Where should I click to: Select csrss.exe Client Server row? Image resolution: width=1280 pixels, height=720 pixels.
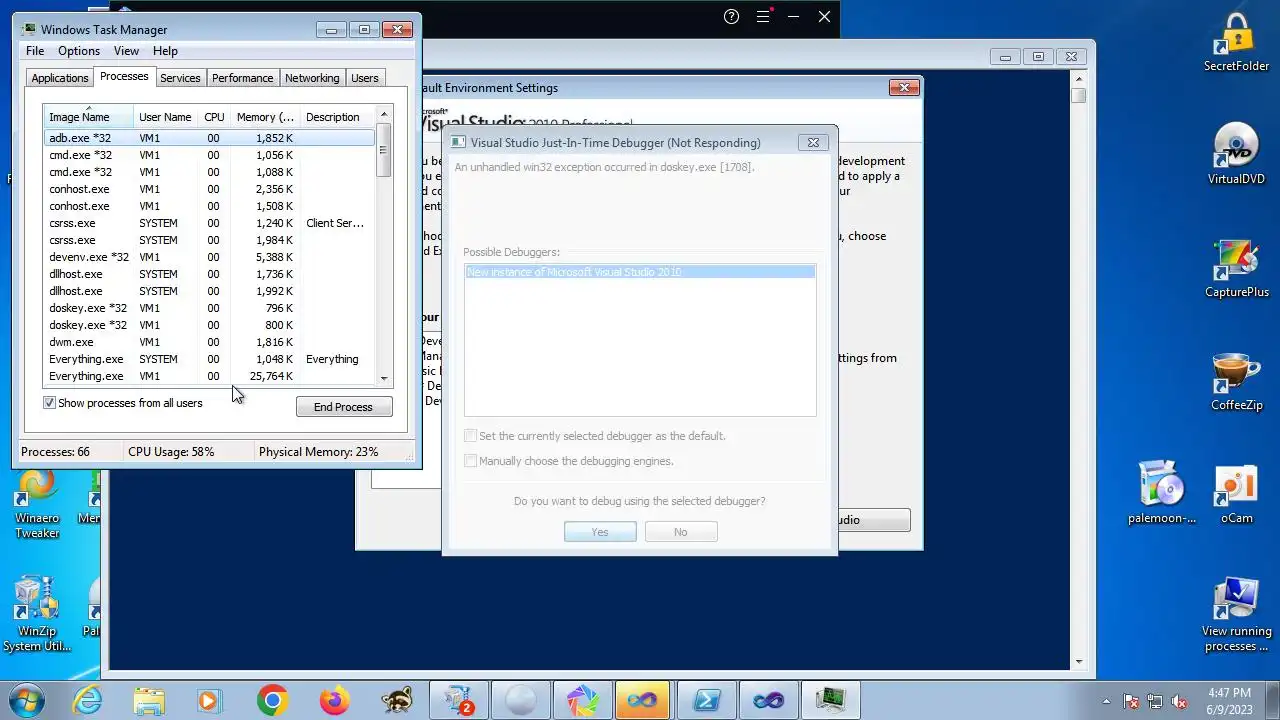(209, 223)
